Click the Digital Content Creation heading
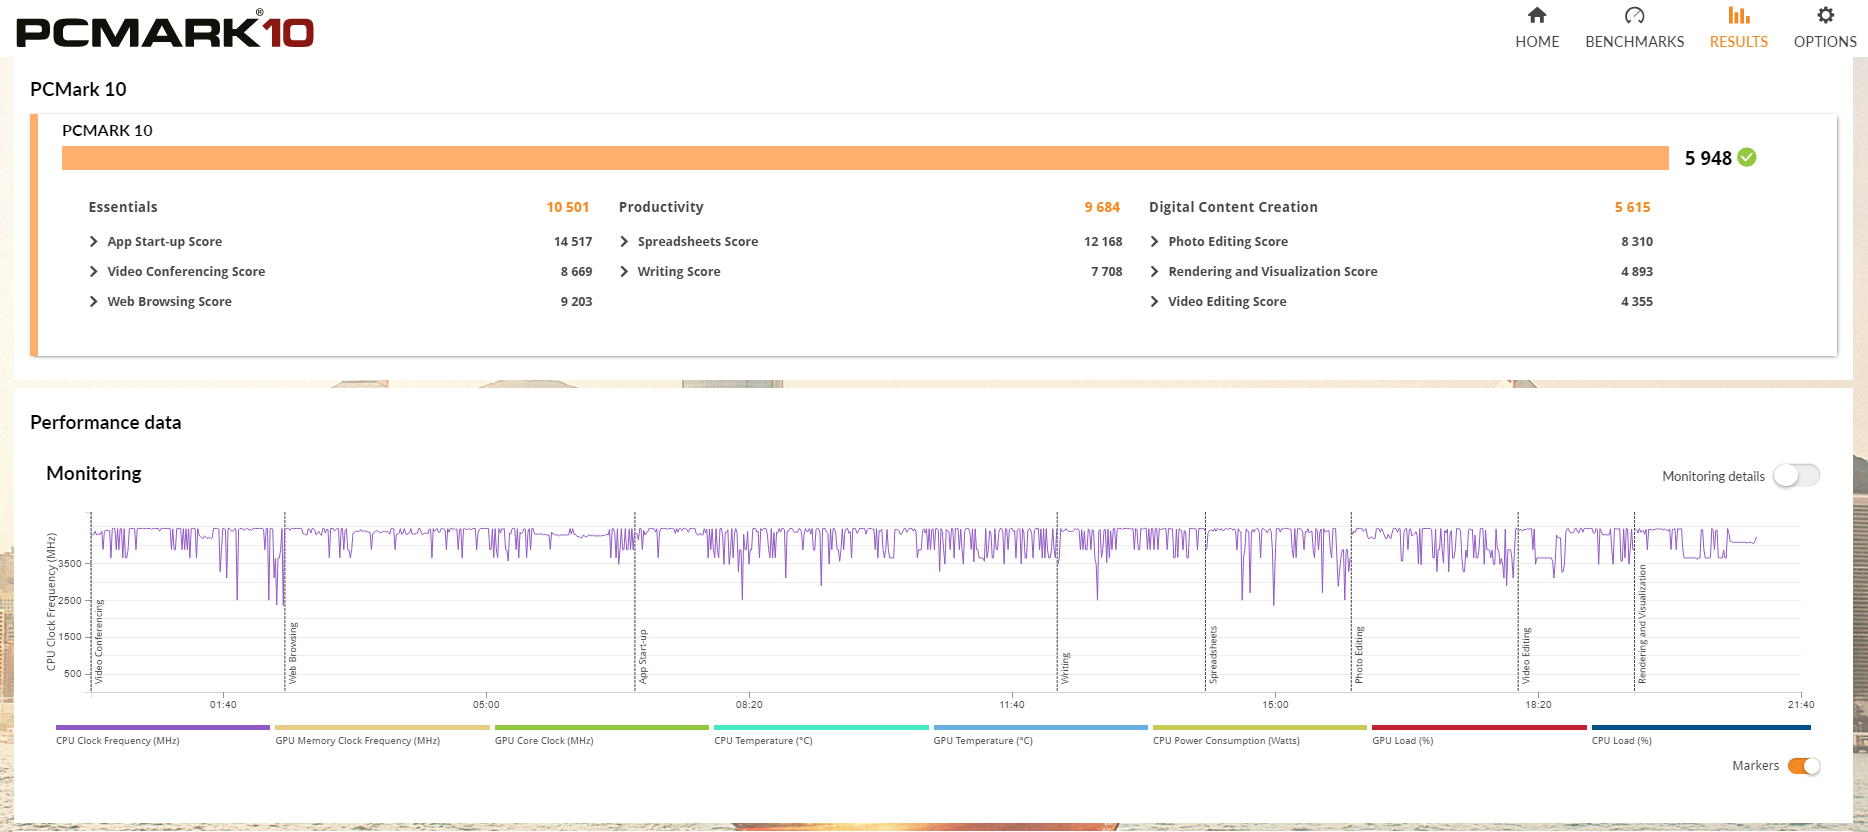Screen dimensions: 1868x832 [1233, 207]
